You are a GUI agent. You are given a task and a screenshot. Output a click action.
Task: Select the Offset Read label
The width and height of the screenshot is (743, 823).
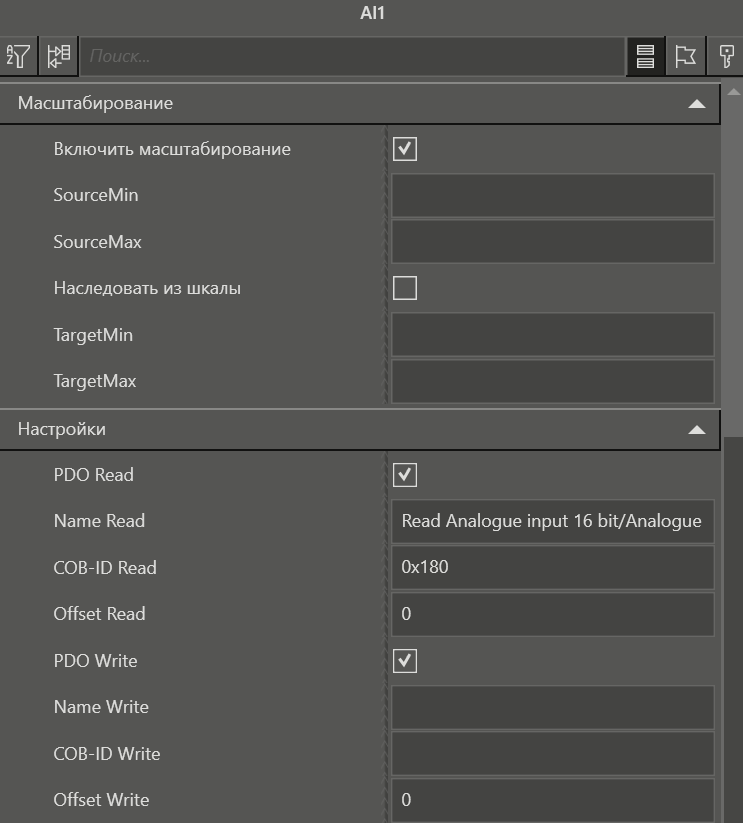click(99, 614)
